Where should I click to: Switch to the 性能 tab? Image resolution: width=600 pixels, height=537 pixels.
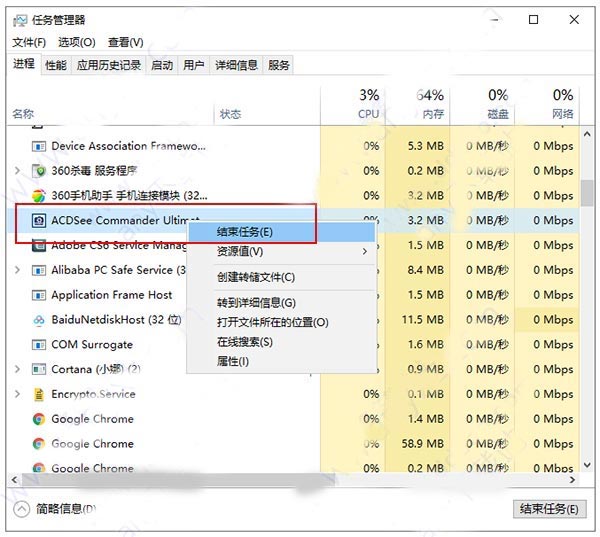(56, 65)
